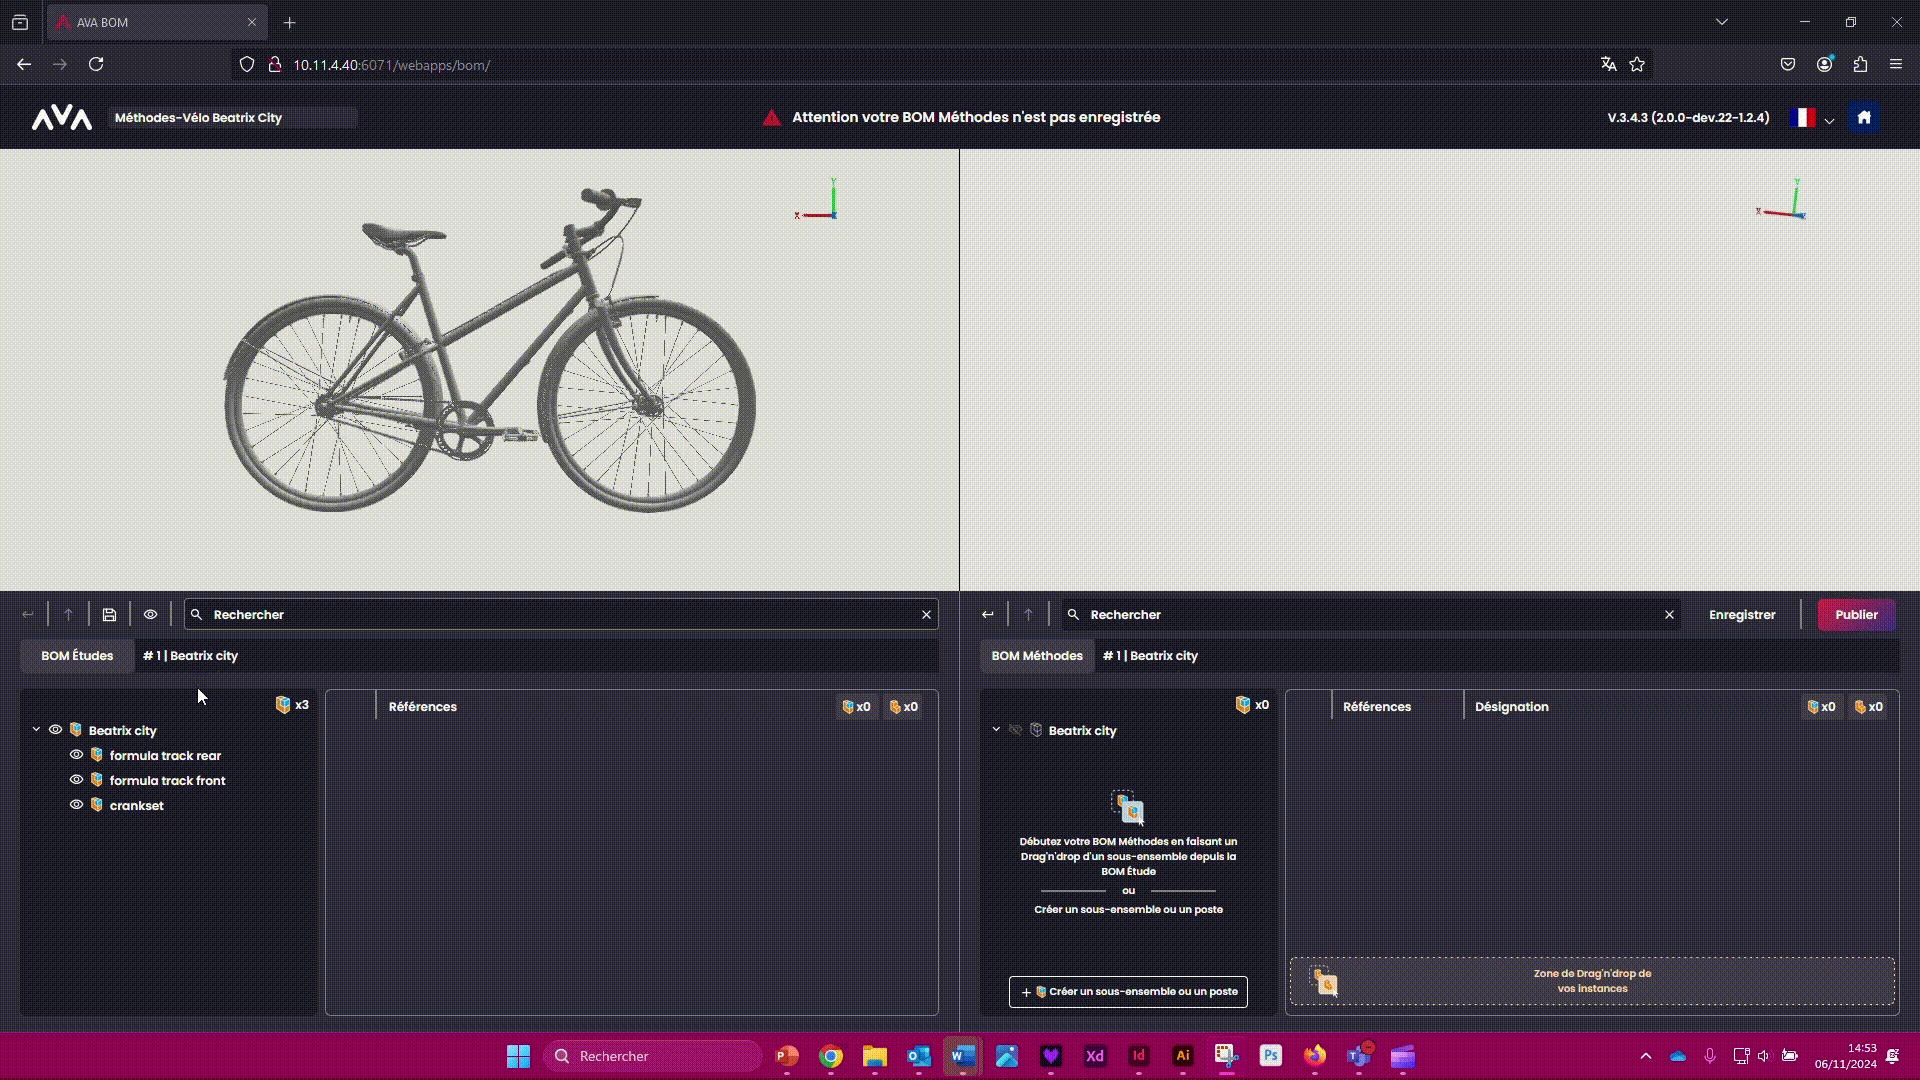Click the left Rechercher search field

coord(560,615)
